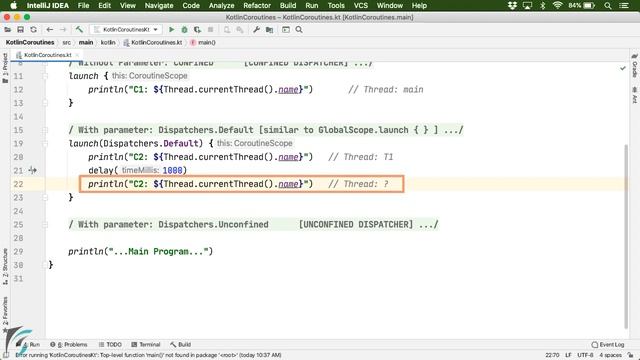
Task: Click the main() function breadcrumb
Action: (x=203, y=42)
